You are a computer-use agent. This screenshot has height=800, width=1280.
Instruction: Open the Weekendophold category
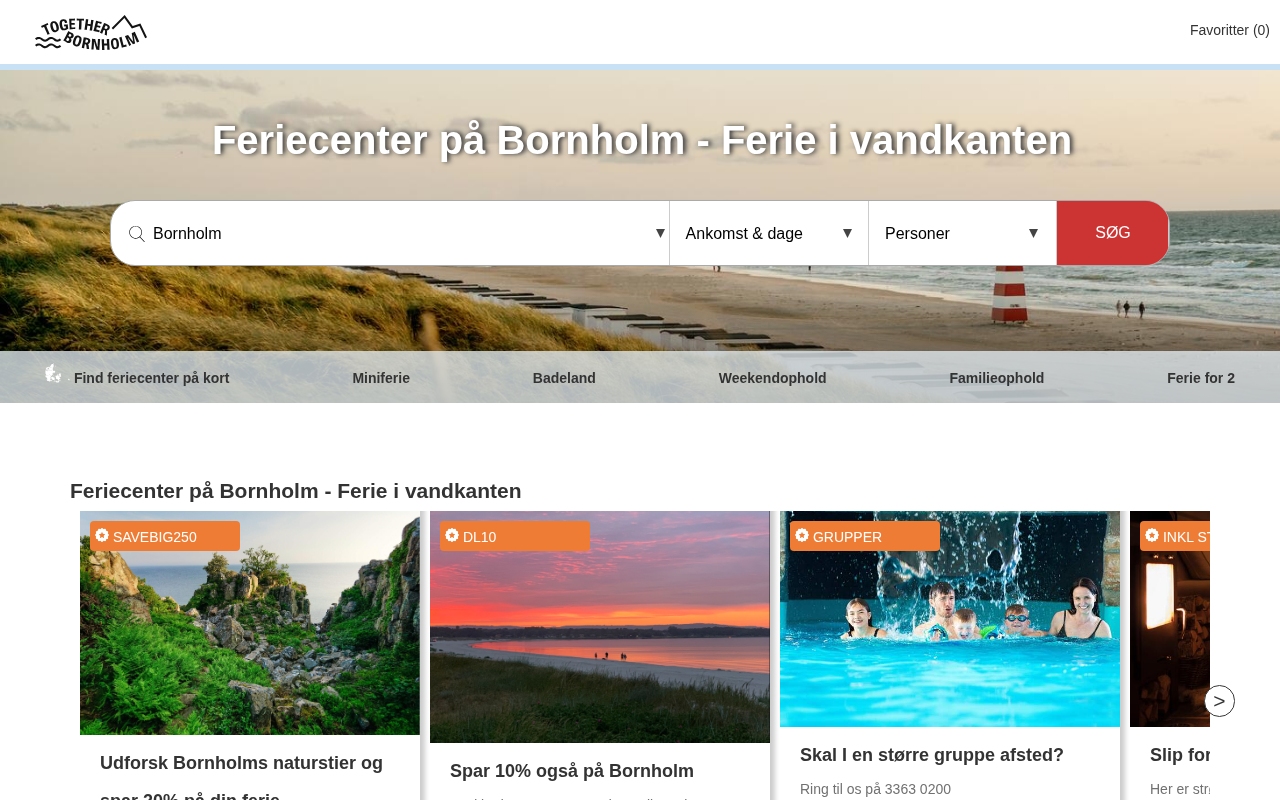point(772,378)
